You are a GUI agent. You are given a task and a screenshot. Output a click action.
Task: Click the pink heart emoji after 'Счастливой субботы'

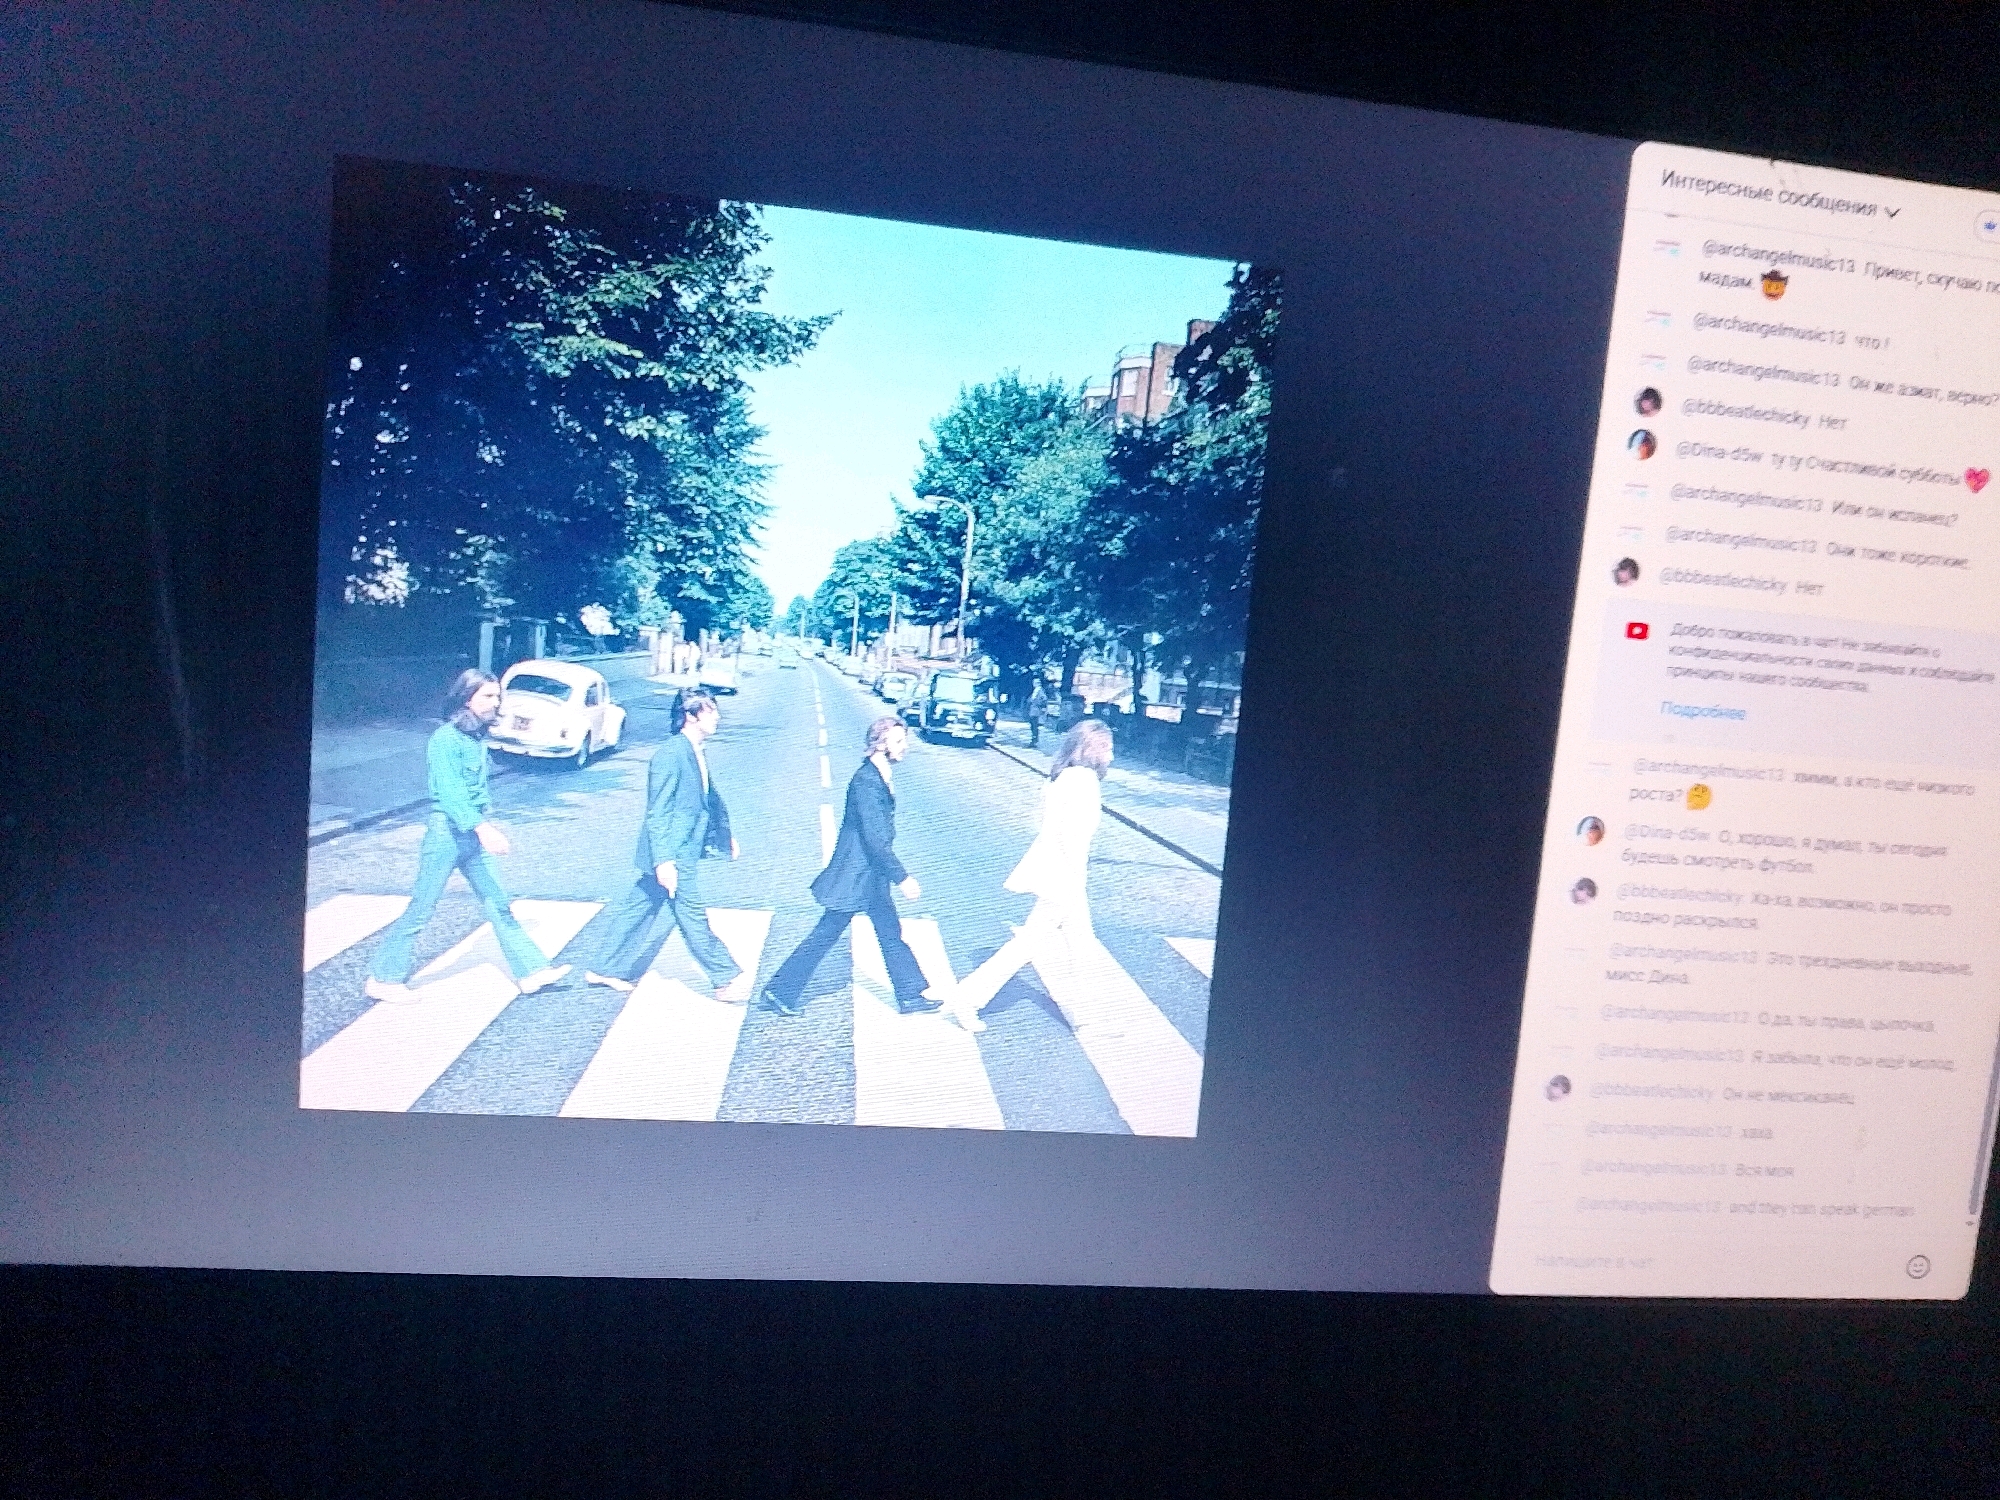[1977, 480]
